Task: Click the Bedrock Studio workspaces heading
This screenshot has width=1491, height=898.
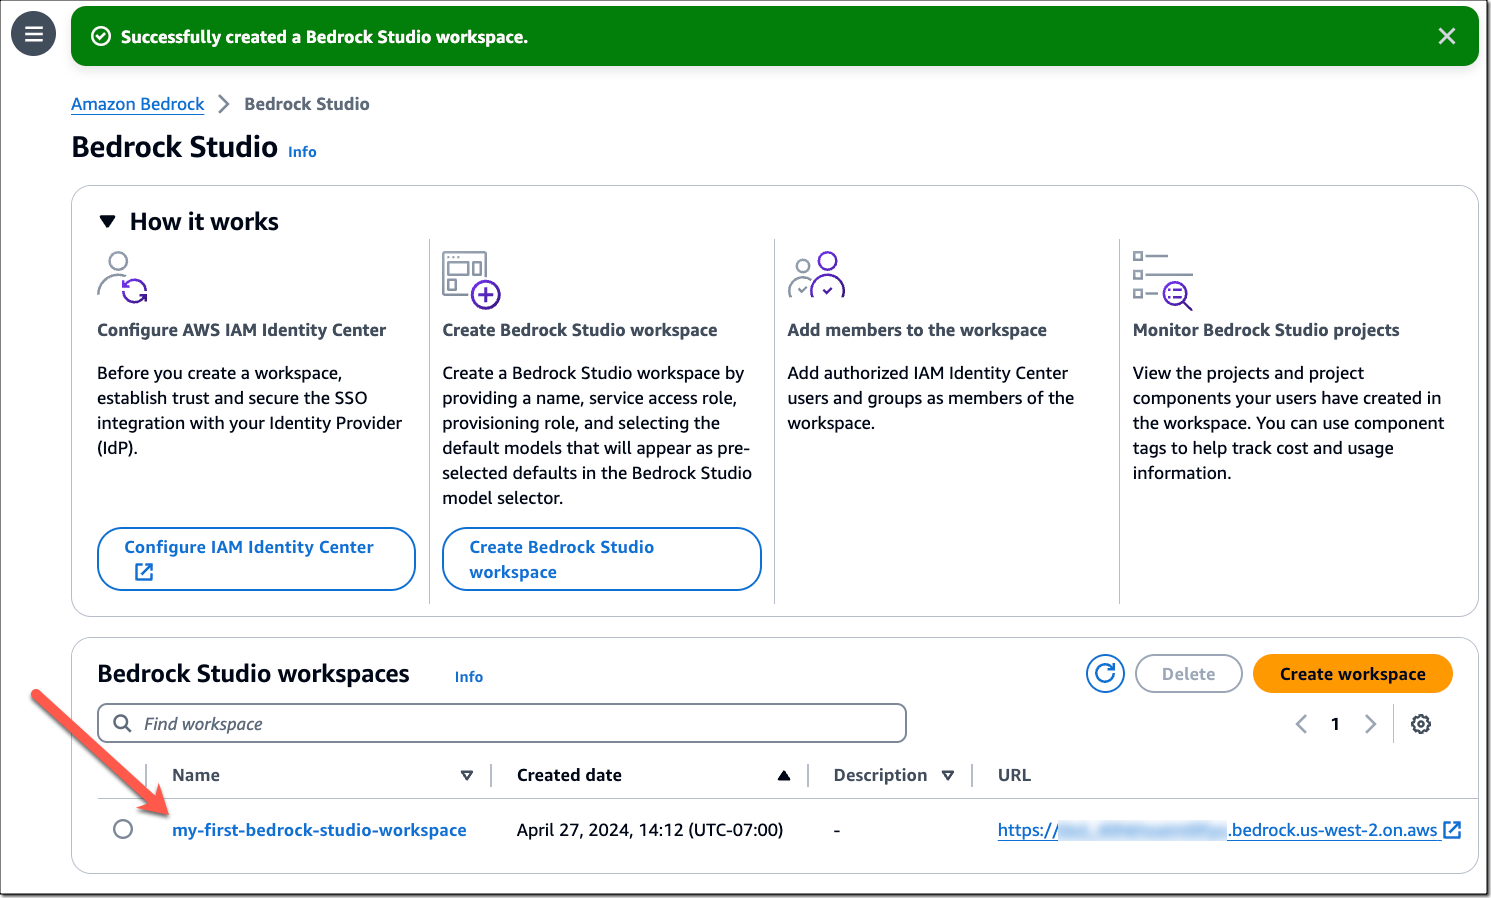Action: point(253,674)
